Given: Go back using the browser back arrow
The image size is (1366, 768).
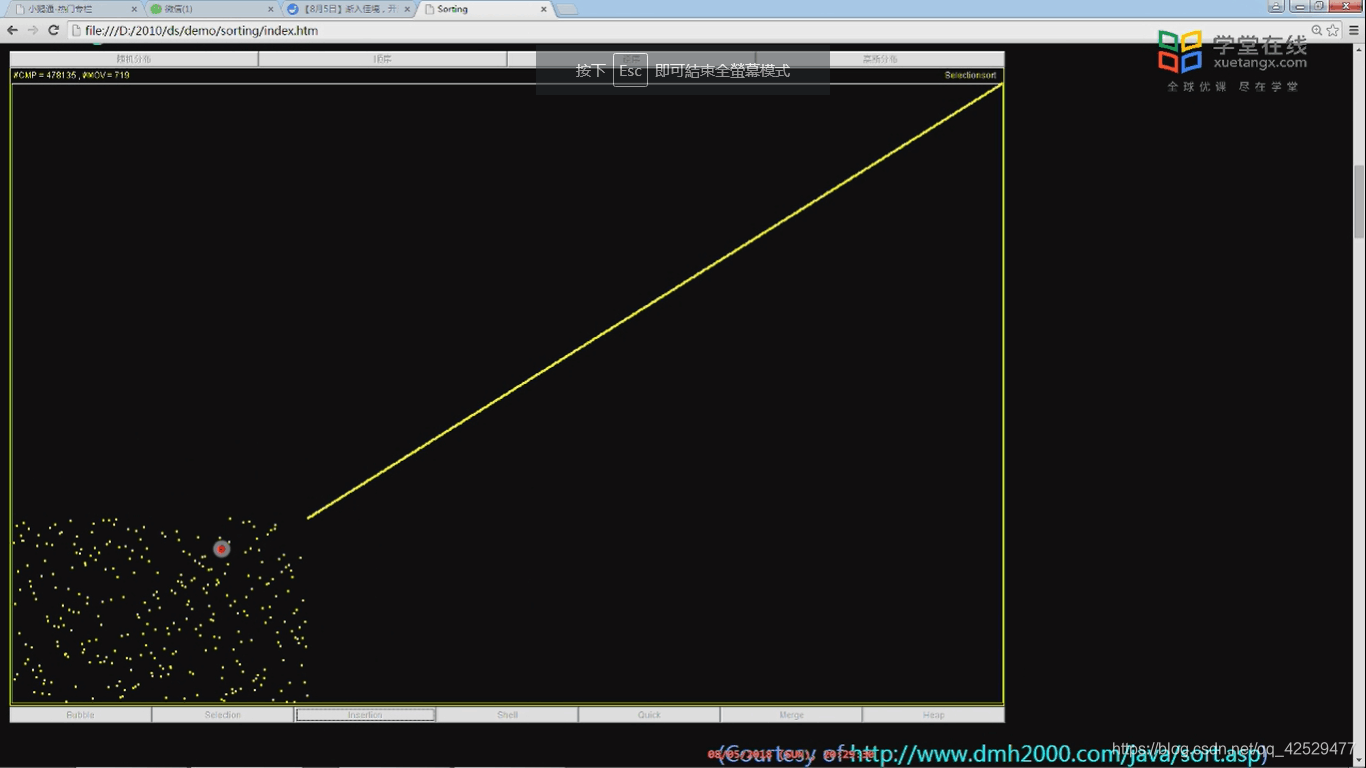Looking at the screenshot, I should click(12, 31).
